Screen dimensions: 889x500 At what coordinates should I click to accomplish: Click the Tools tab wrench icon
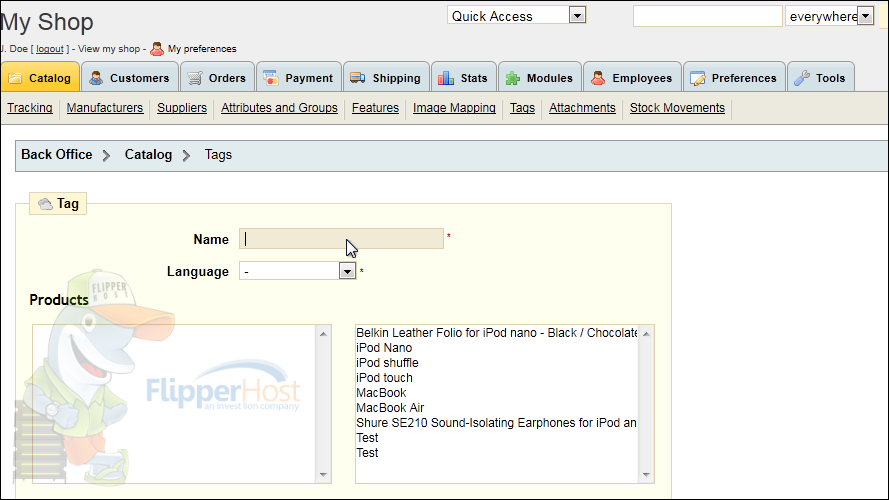(802, 78)
